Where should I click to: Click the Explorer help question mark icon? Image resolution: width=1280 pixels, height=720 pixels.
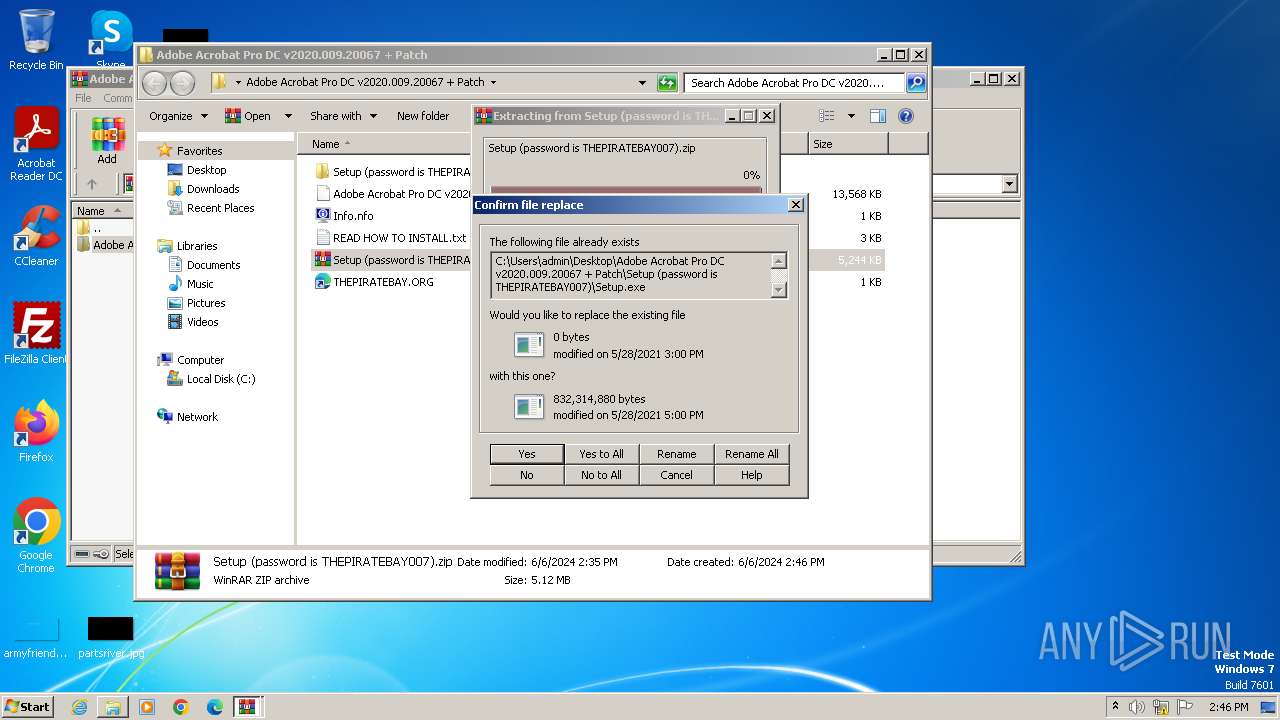tap(906, 116)
